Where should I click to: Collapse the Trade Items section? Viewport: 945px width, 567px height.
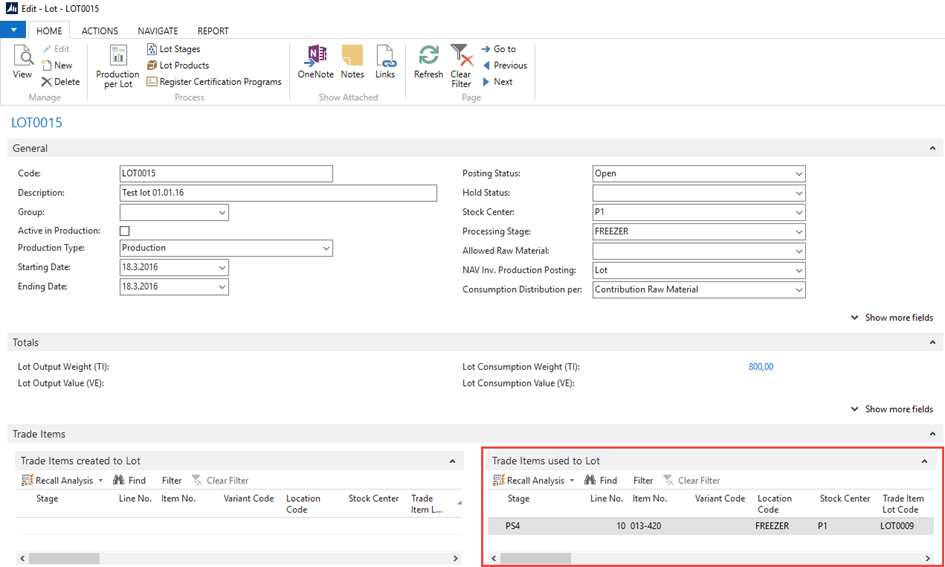pos(932,434)
